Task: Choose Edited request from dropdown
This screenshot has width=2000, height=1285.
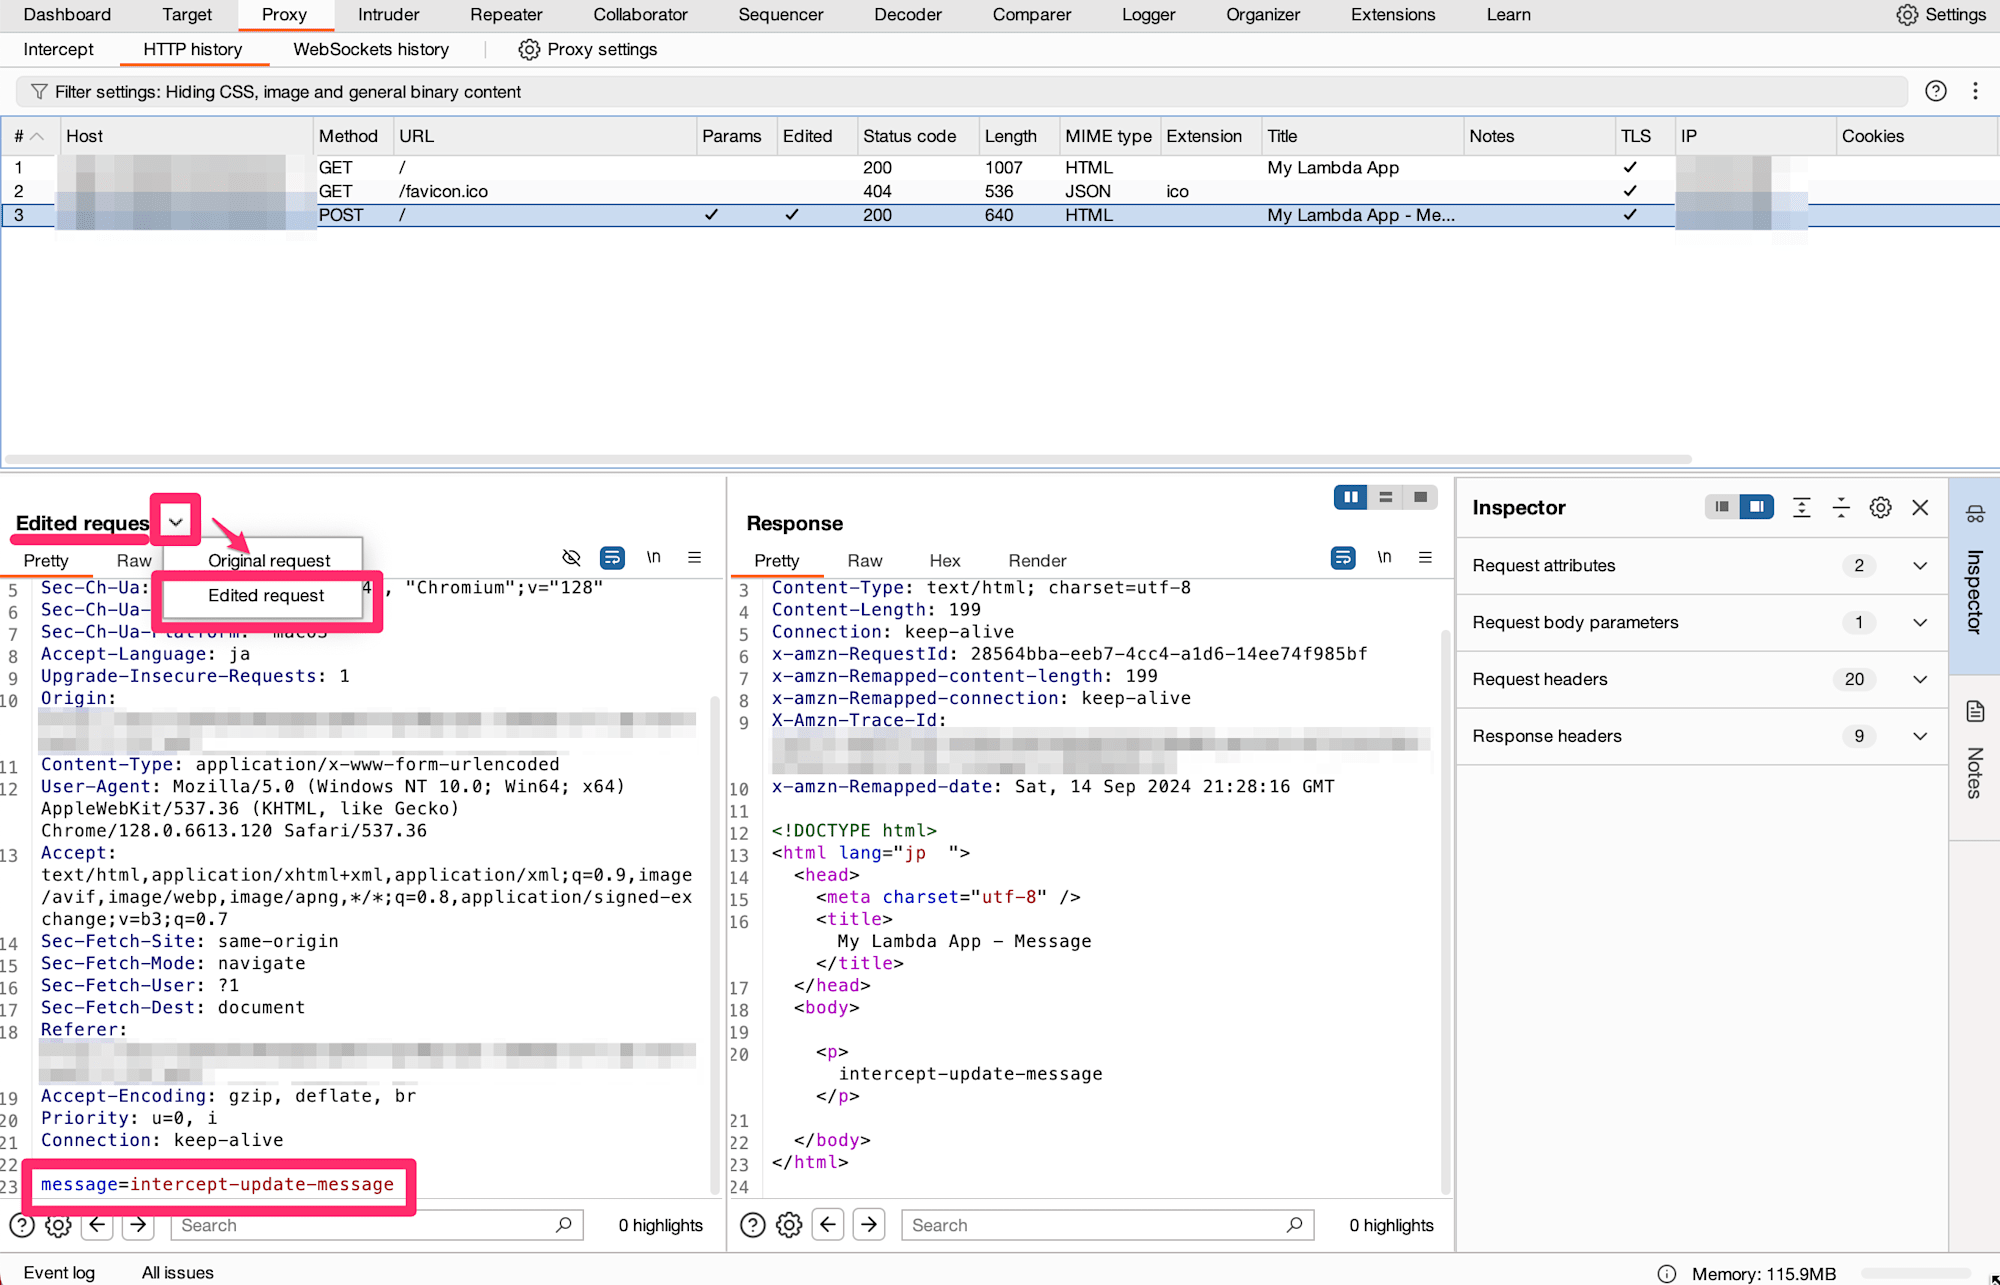Action: coord(266,595)
